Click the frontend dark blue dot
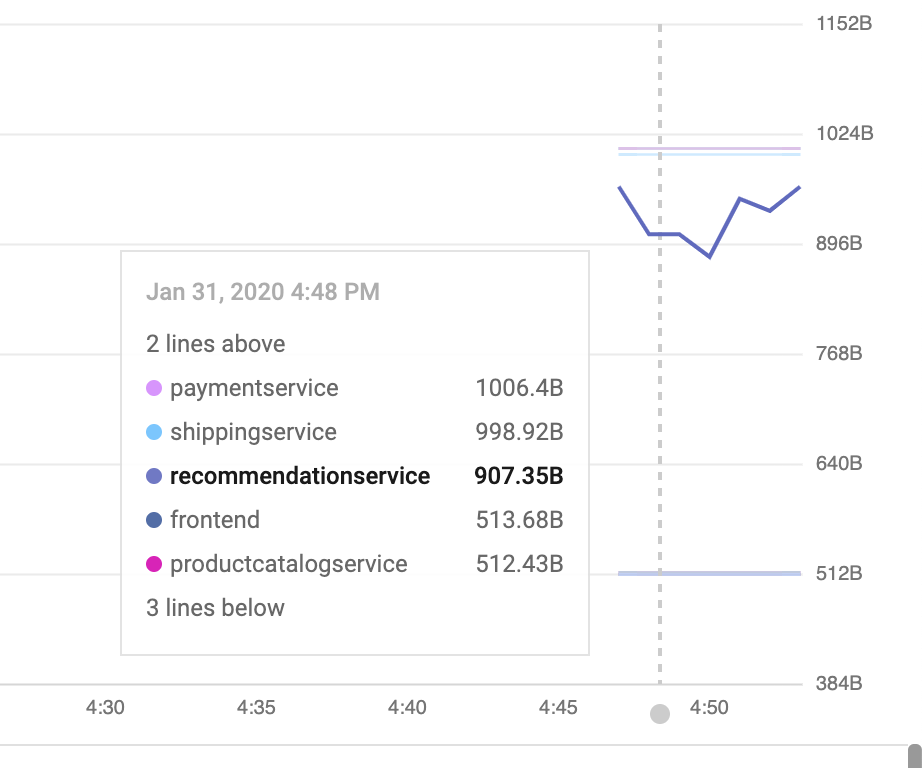The image size is (922, 768). tap(154, 520)
